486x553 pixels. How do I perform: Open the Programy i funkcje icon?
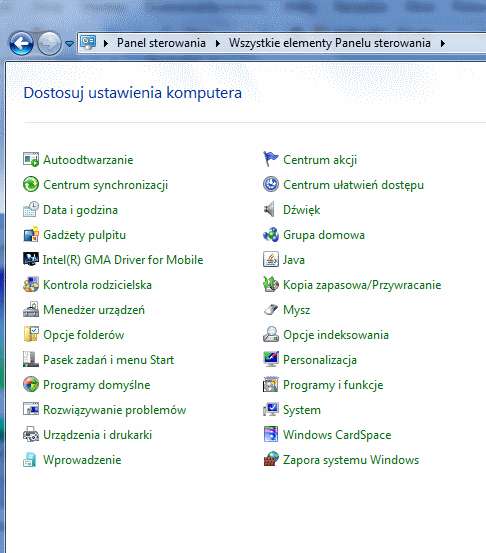271,385
